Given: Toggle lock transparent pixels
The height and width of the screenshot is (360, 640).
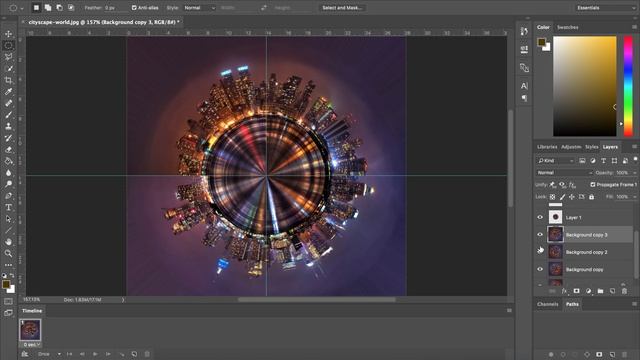Looking at the screenshot, I should (x=552, y=197).
